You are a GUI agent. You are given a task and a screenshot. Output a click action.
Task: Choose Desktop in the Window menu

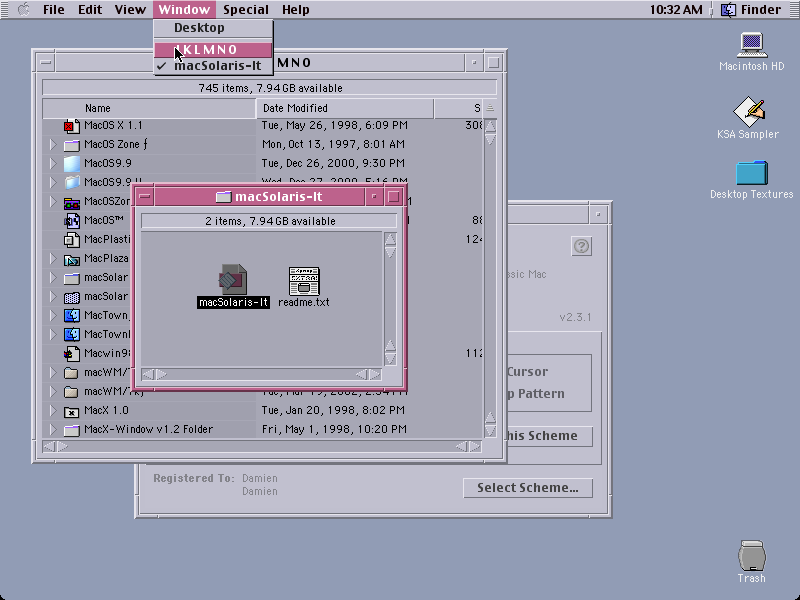point(213,28)
